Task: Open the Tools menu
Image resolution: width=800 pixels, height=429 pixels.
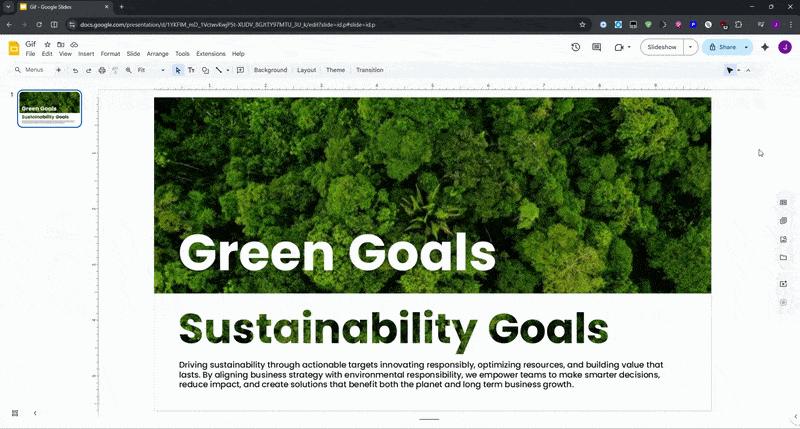Action: tap(182, 54)
